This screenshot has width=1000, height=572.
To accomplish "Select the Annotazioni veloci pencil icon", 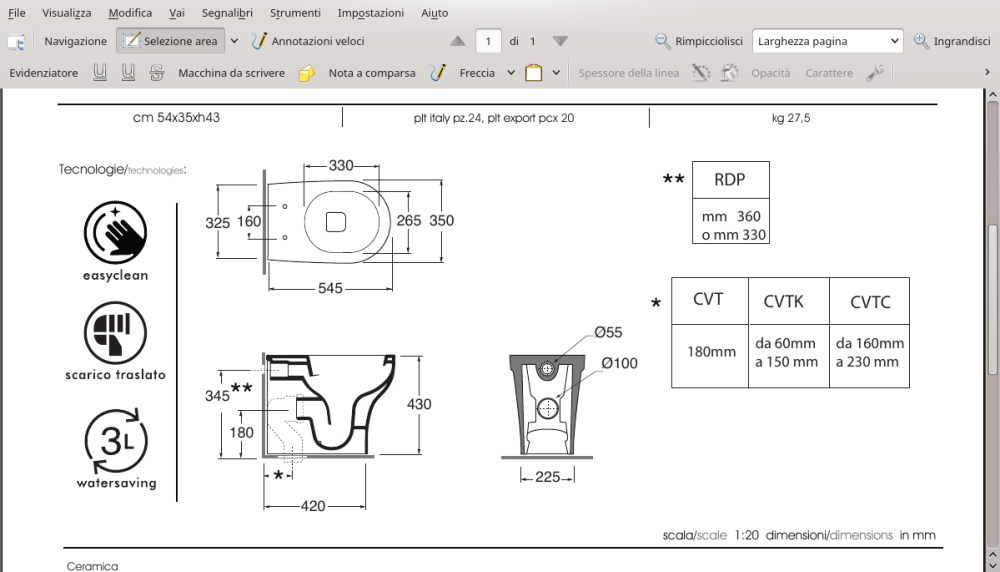I will tap(258, 41).
